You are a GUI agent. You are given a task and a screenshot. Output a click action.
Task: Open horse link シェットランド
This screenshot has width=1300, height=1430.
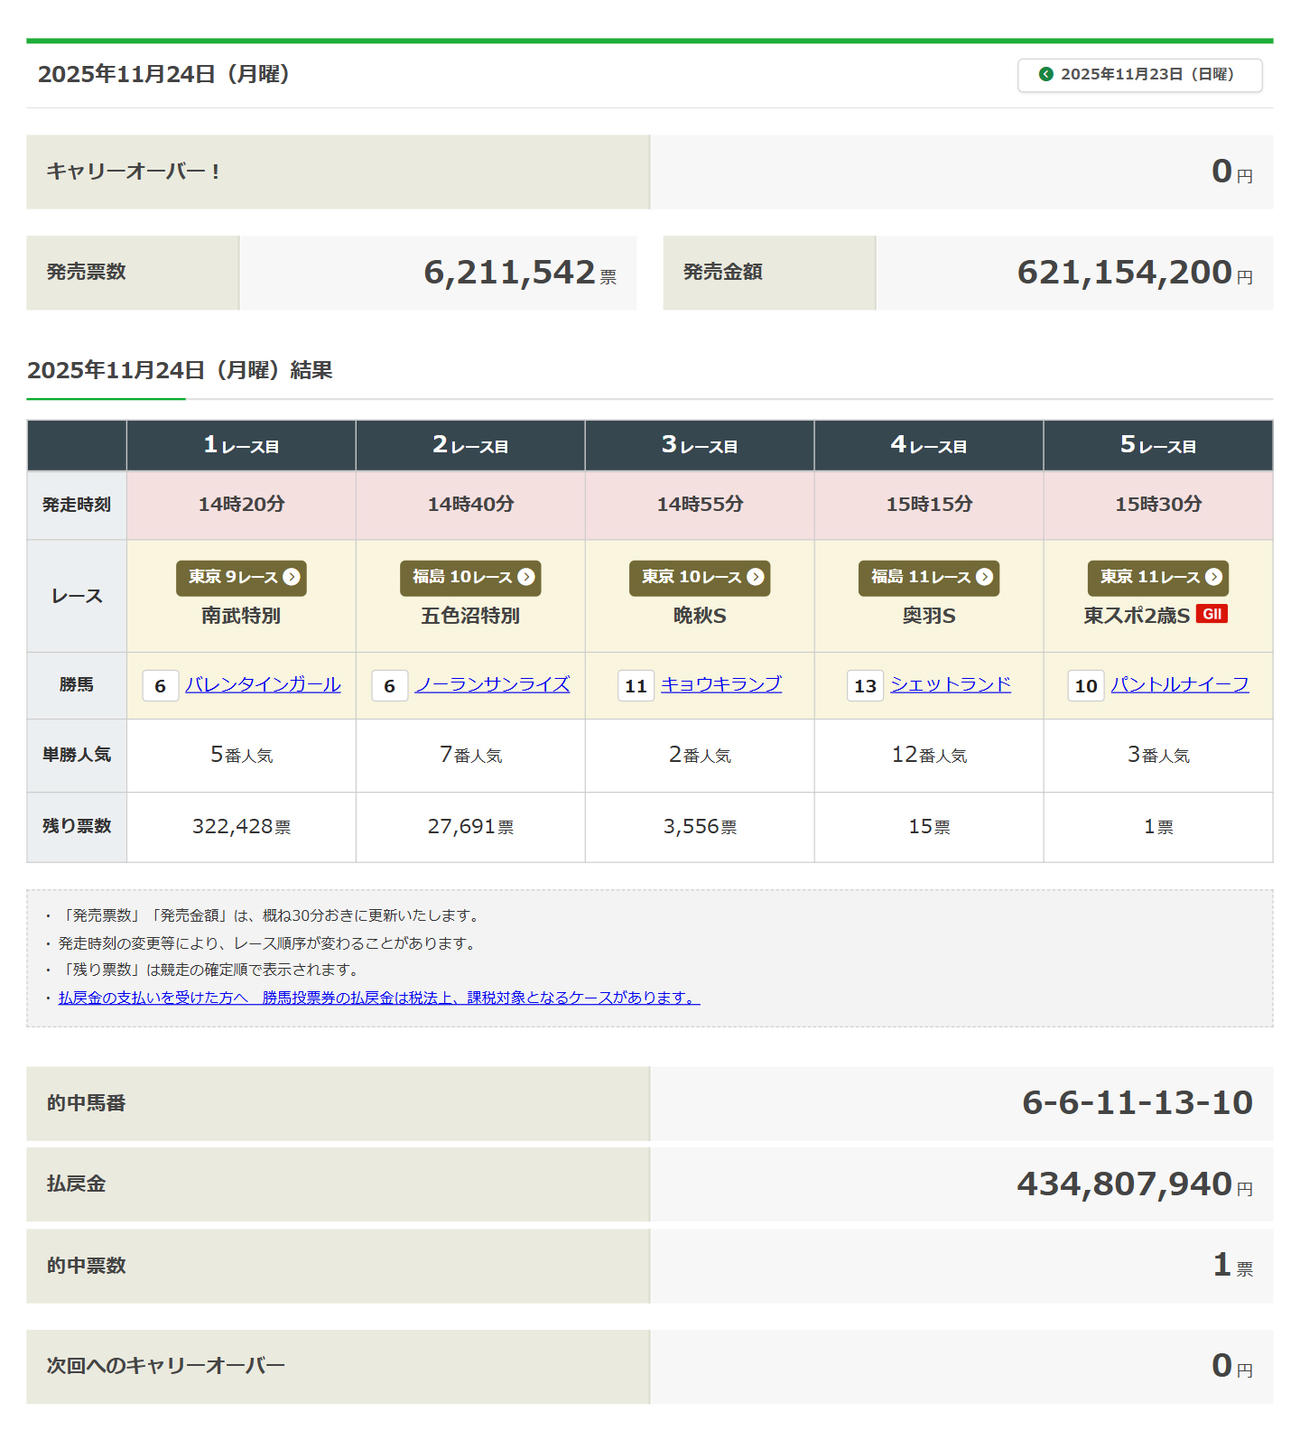click(951, 685)
